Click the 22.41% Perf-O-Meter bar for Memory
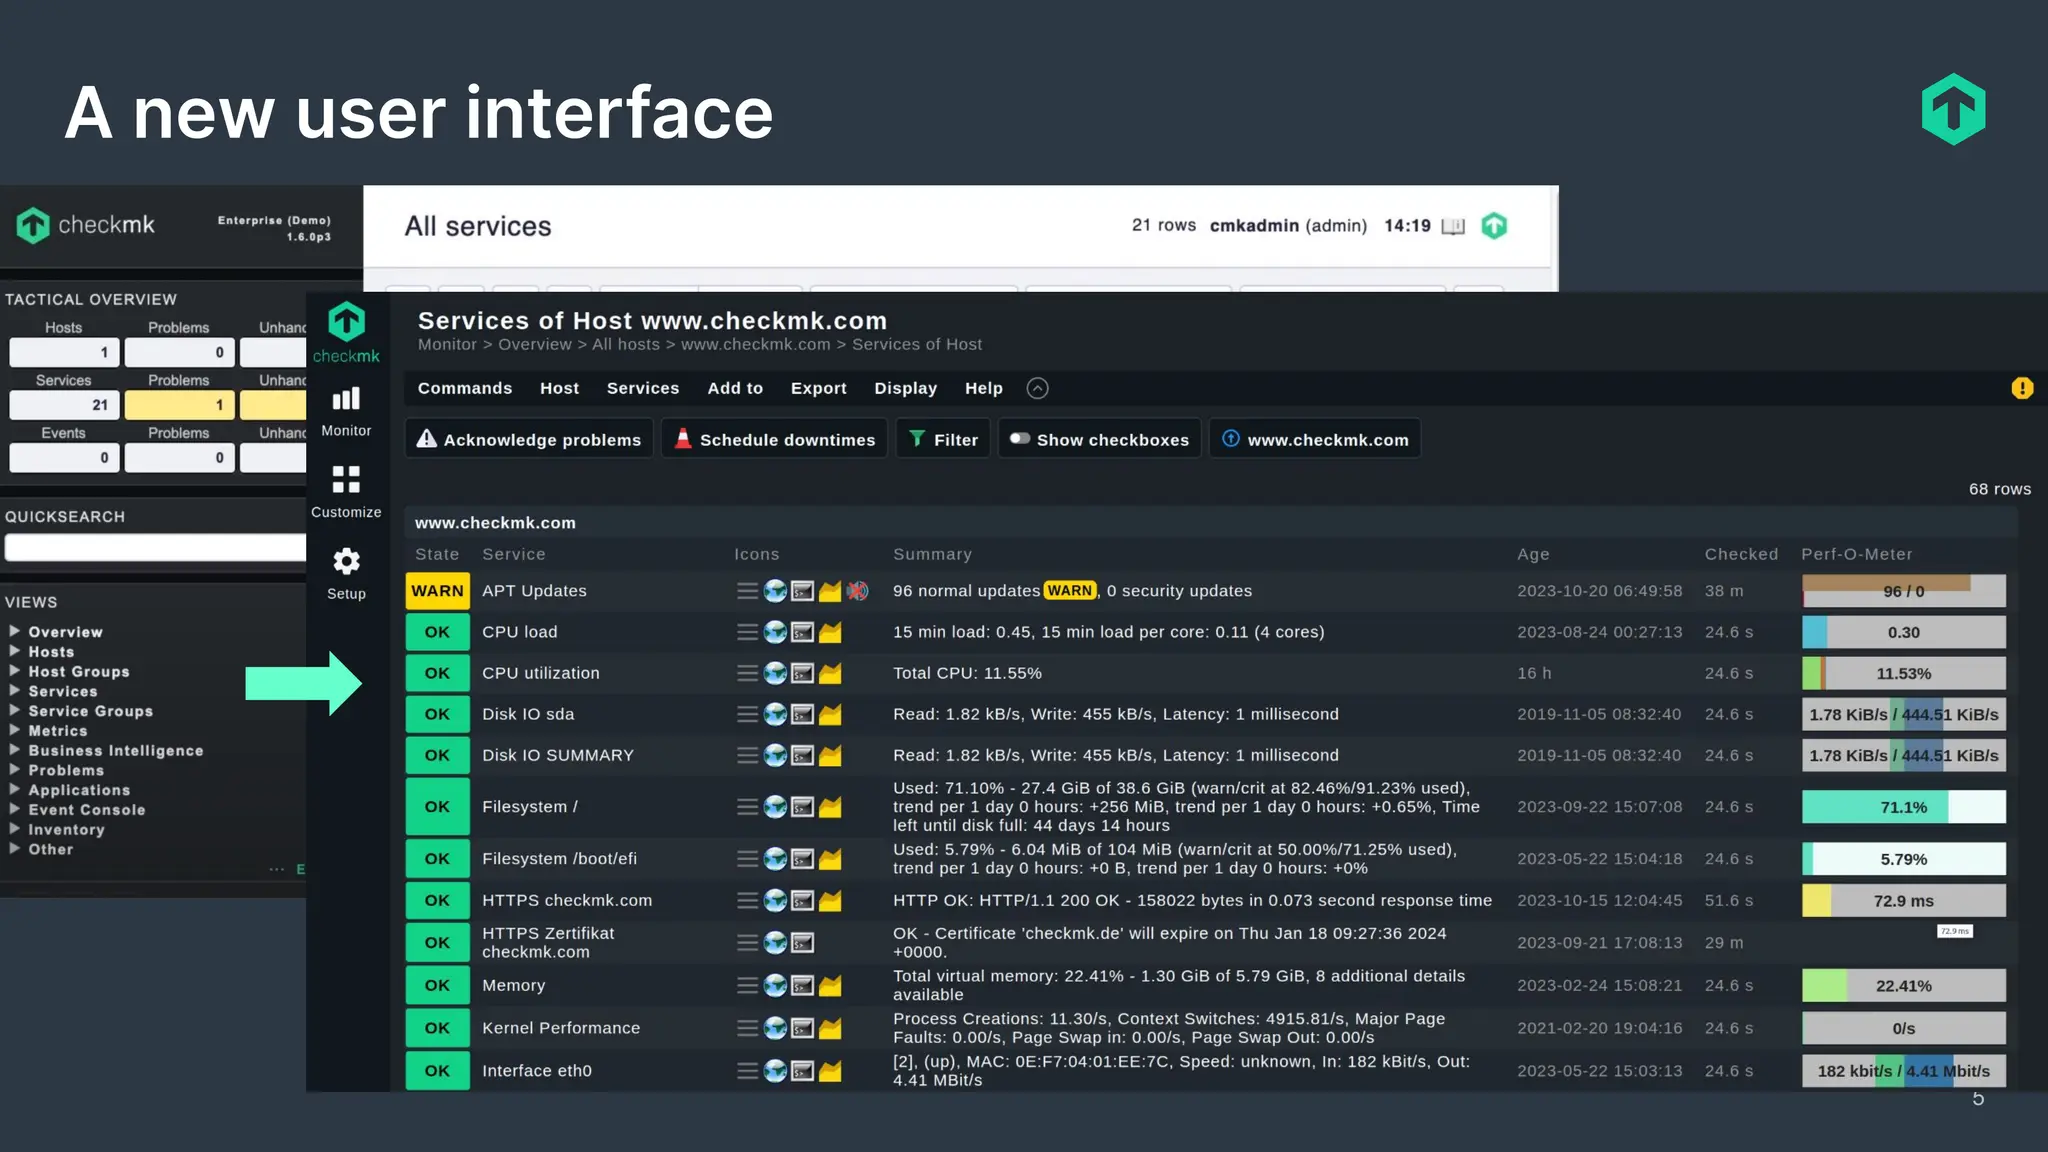 [x=1904, y=986]
